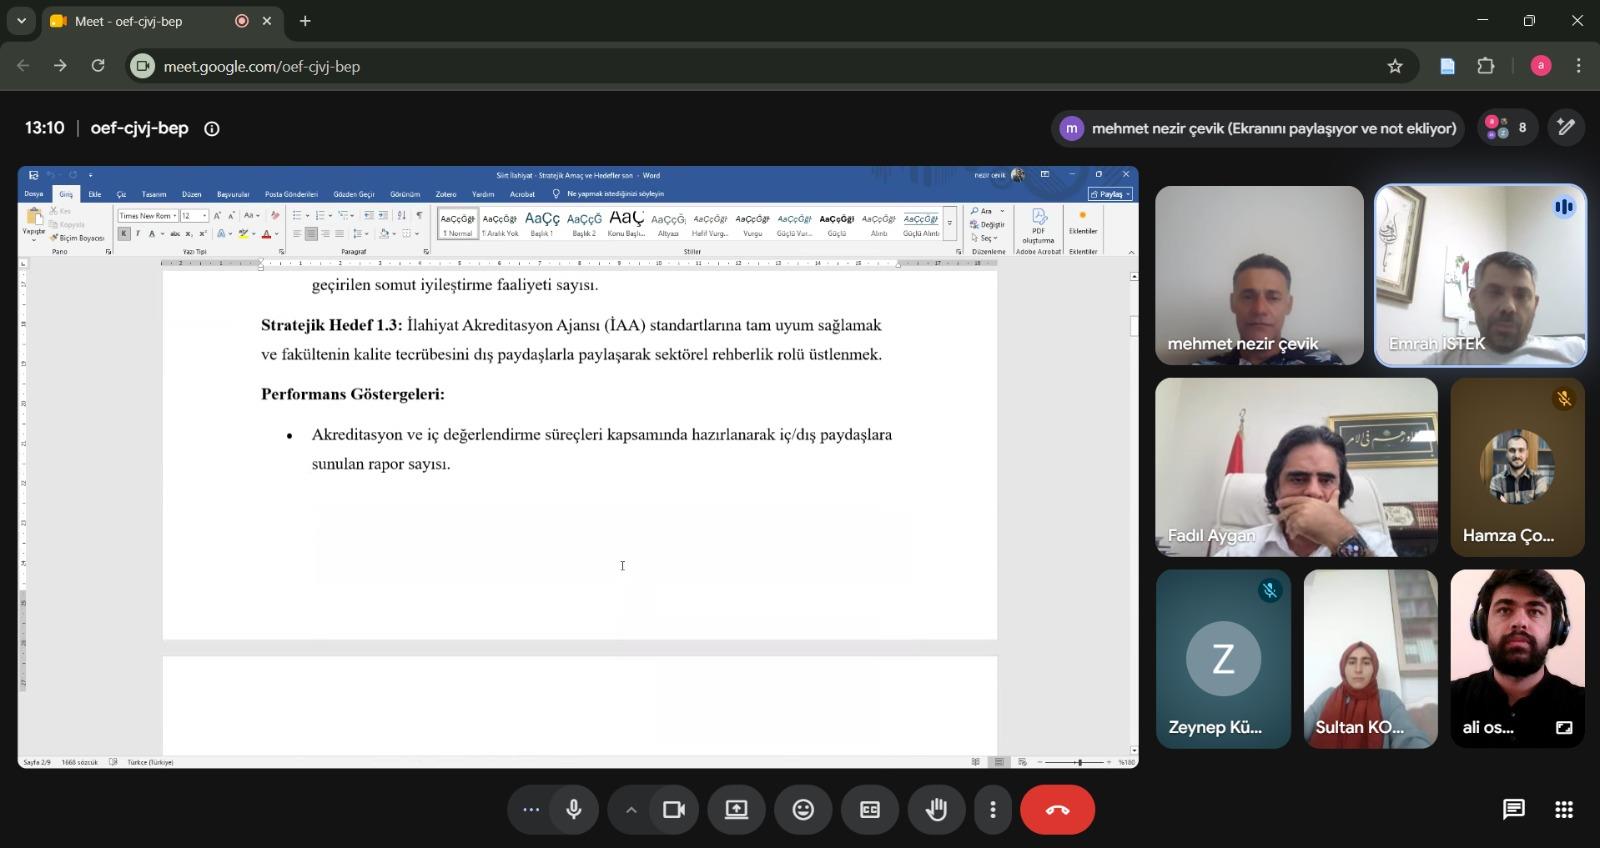1600x848 pixels.
Task: Open Eklentiler add-ins icon
Action: pos(1083,223)
